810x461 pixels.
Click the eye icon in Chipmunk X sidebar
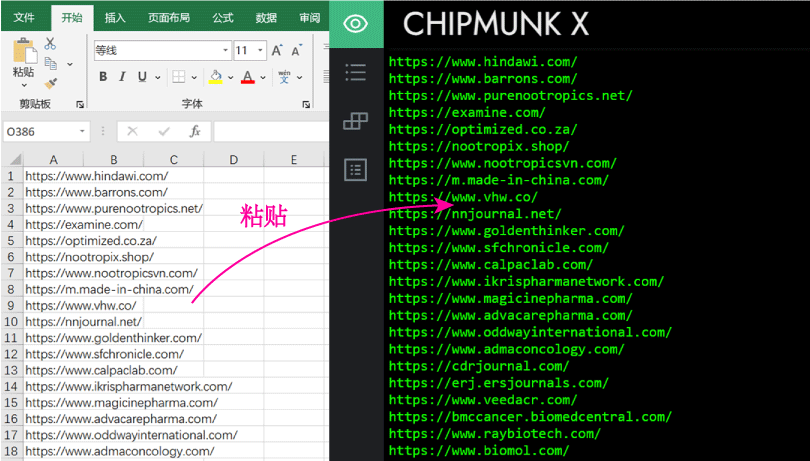(x=356, y=23)
